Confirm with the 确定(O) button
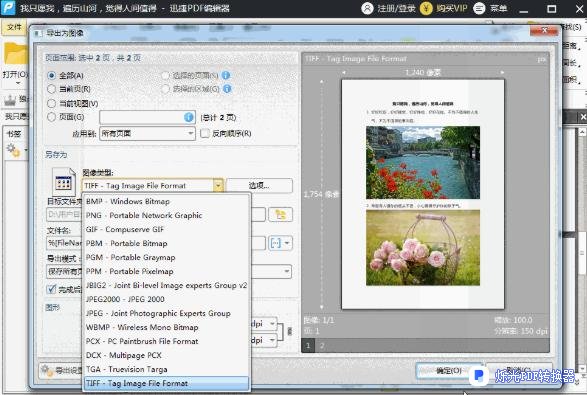Screen dimensions: 587x395 [448, 371]
